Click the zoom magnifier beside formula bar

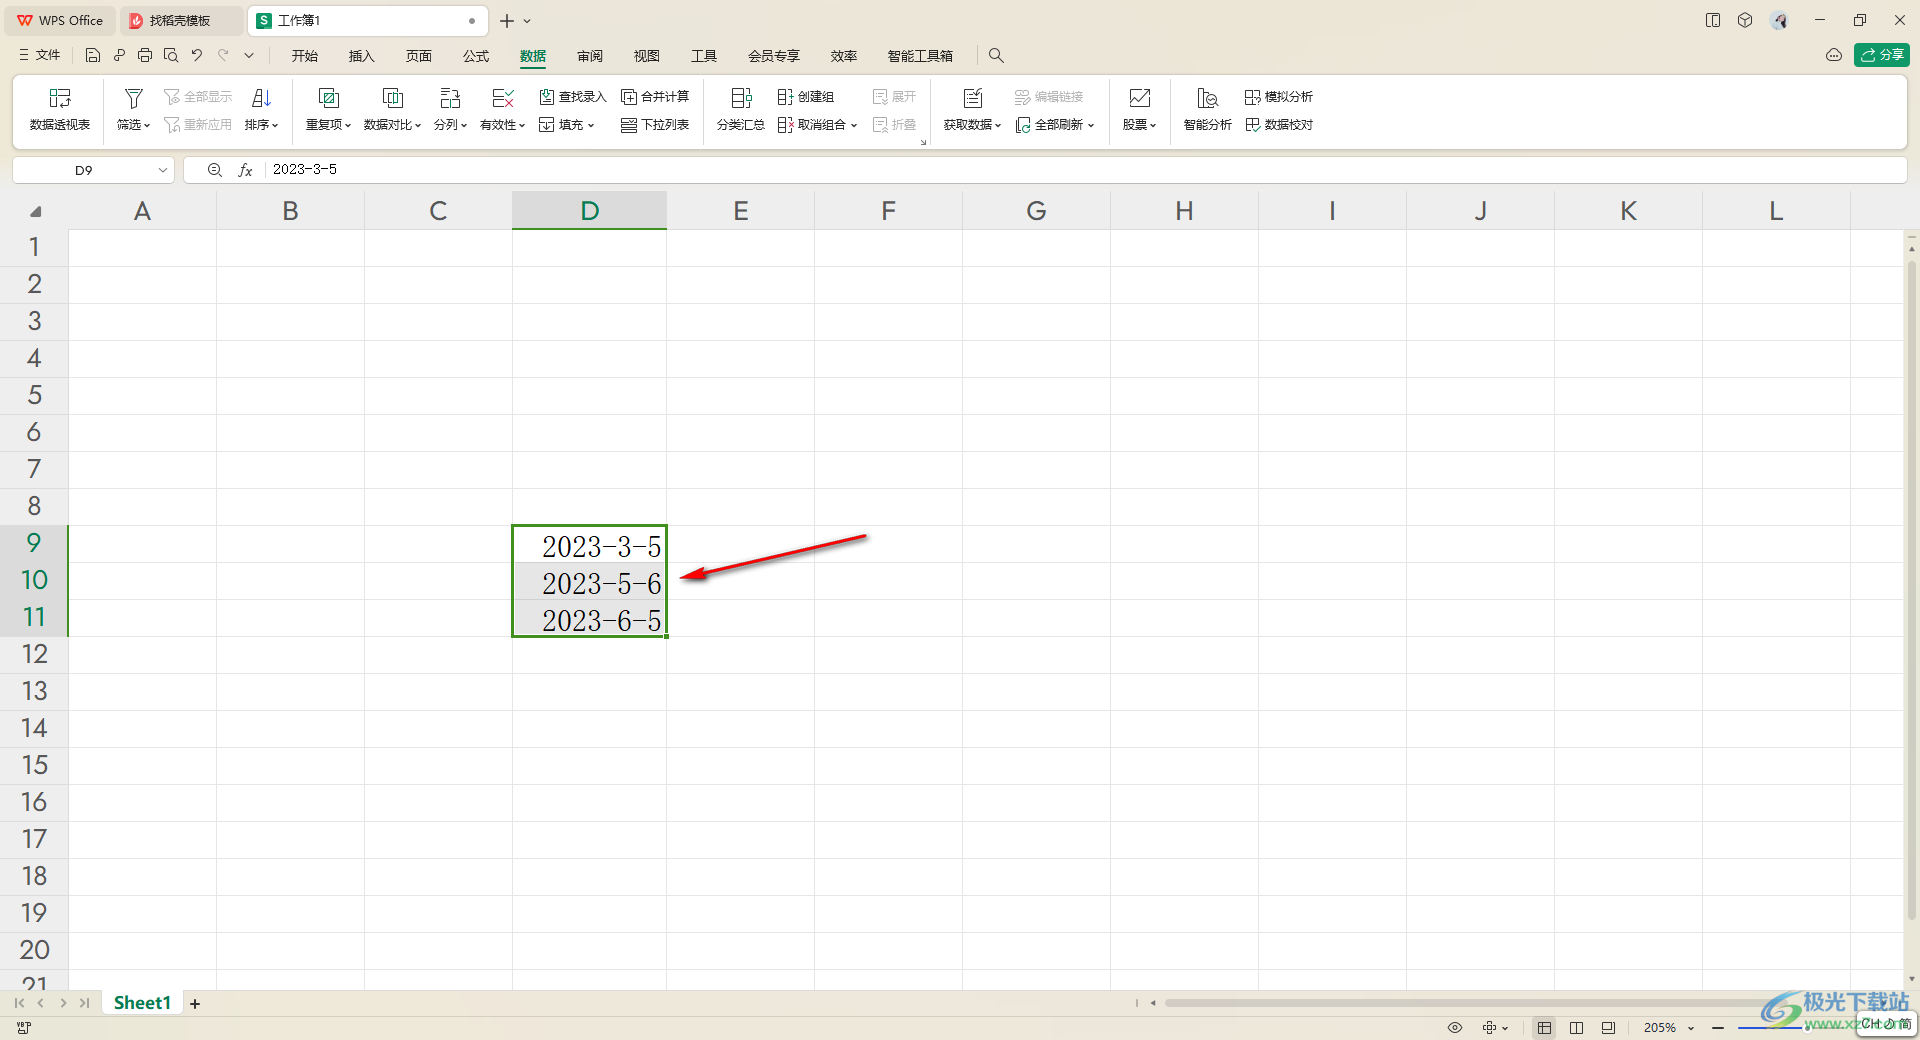click(214, 170)
